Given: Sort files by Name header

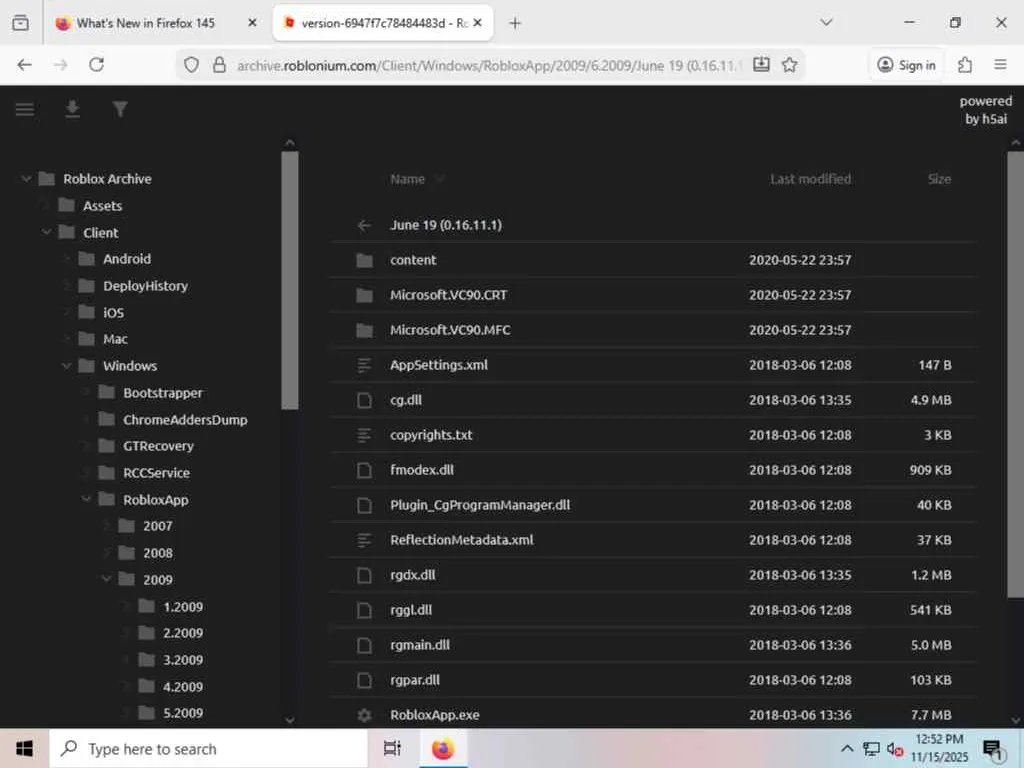Looking at the screenshot, I should pos(407,179).
